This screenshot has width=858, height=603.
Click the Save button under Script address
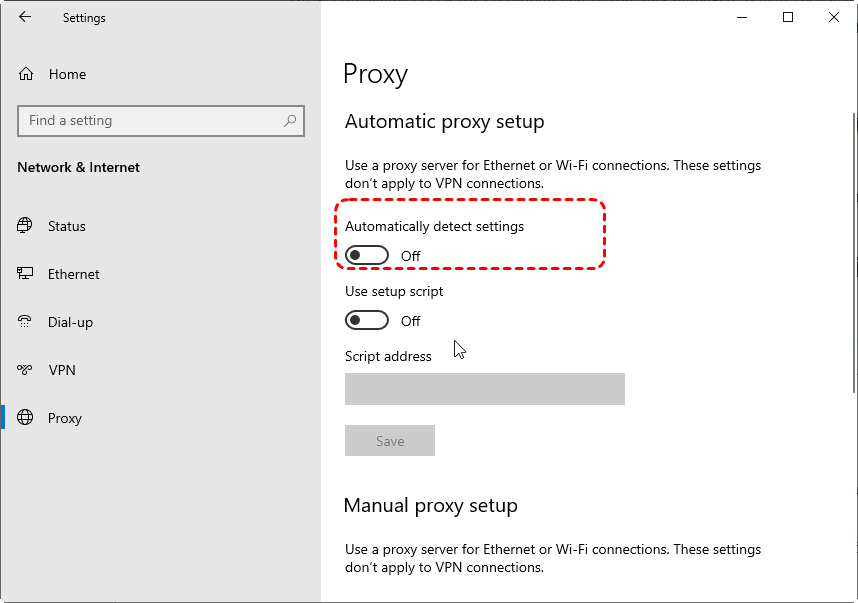(x=390, y=441)
